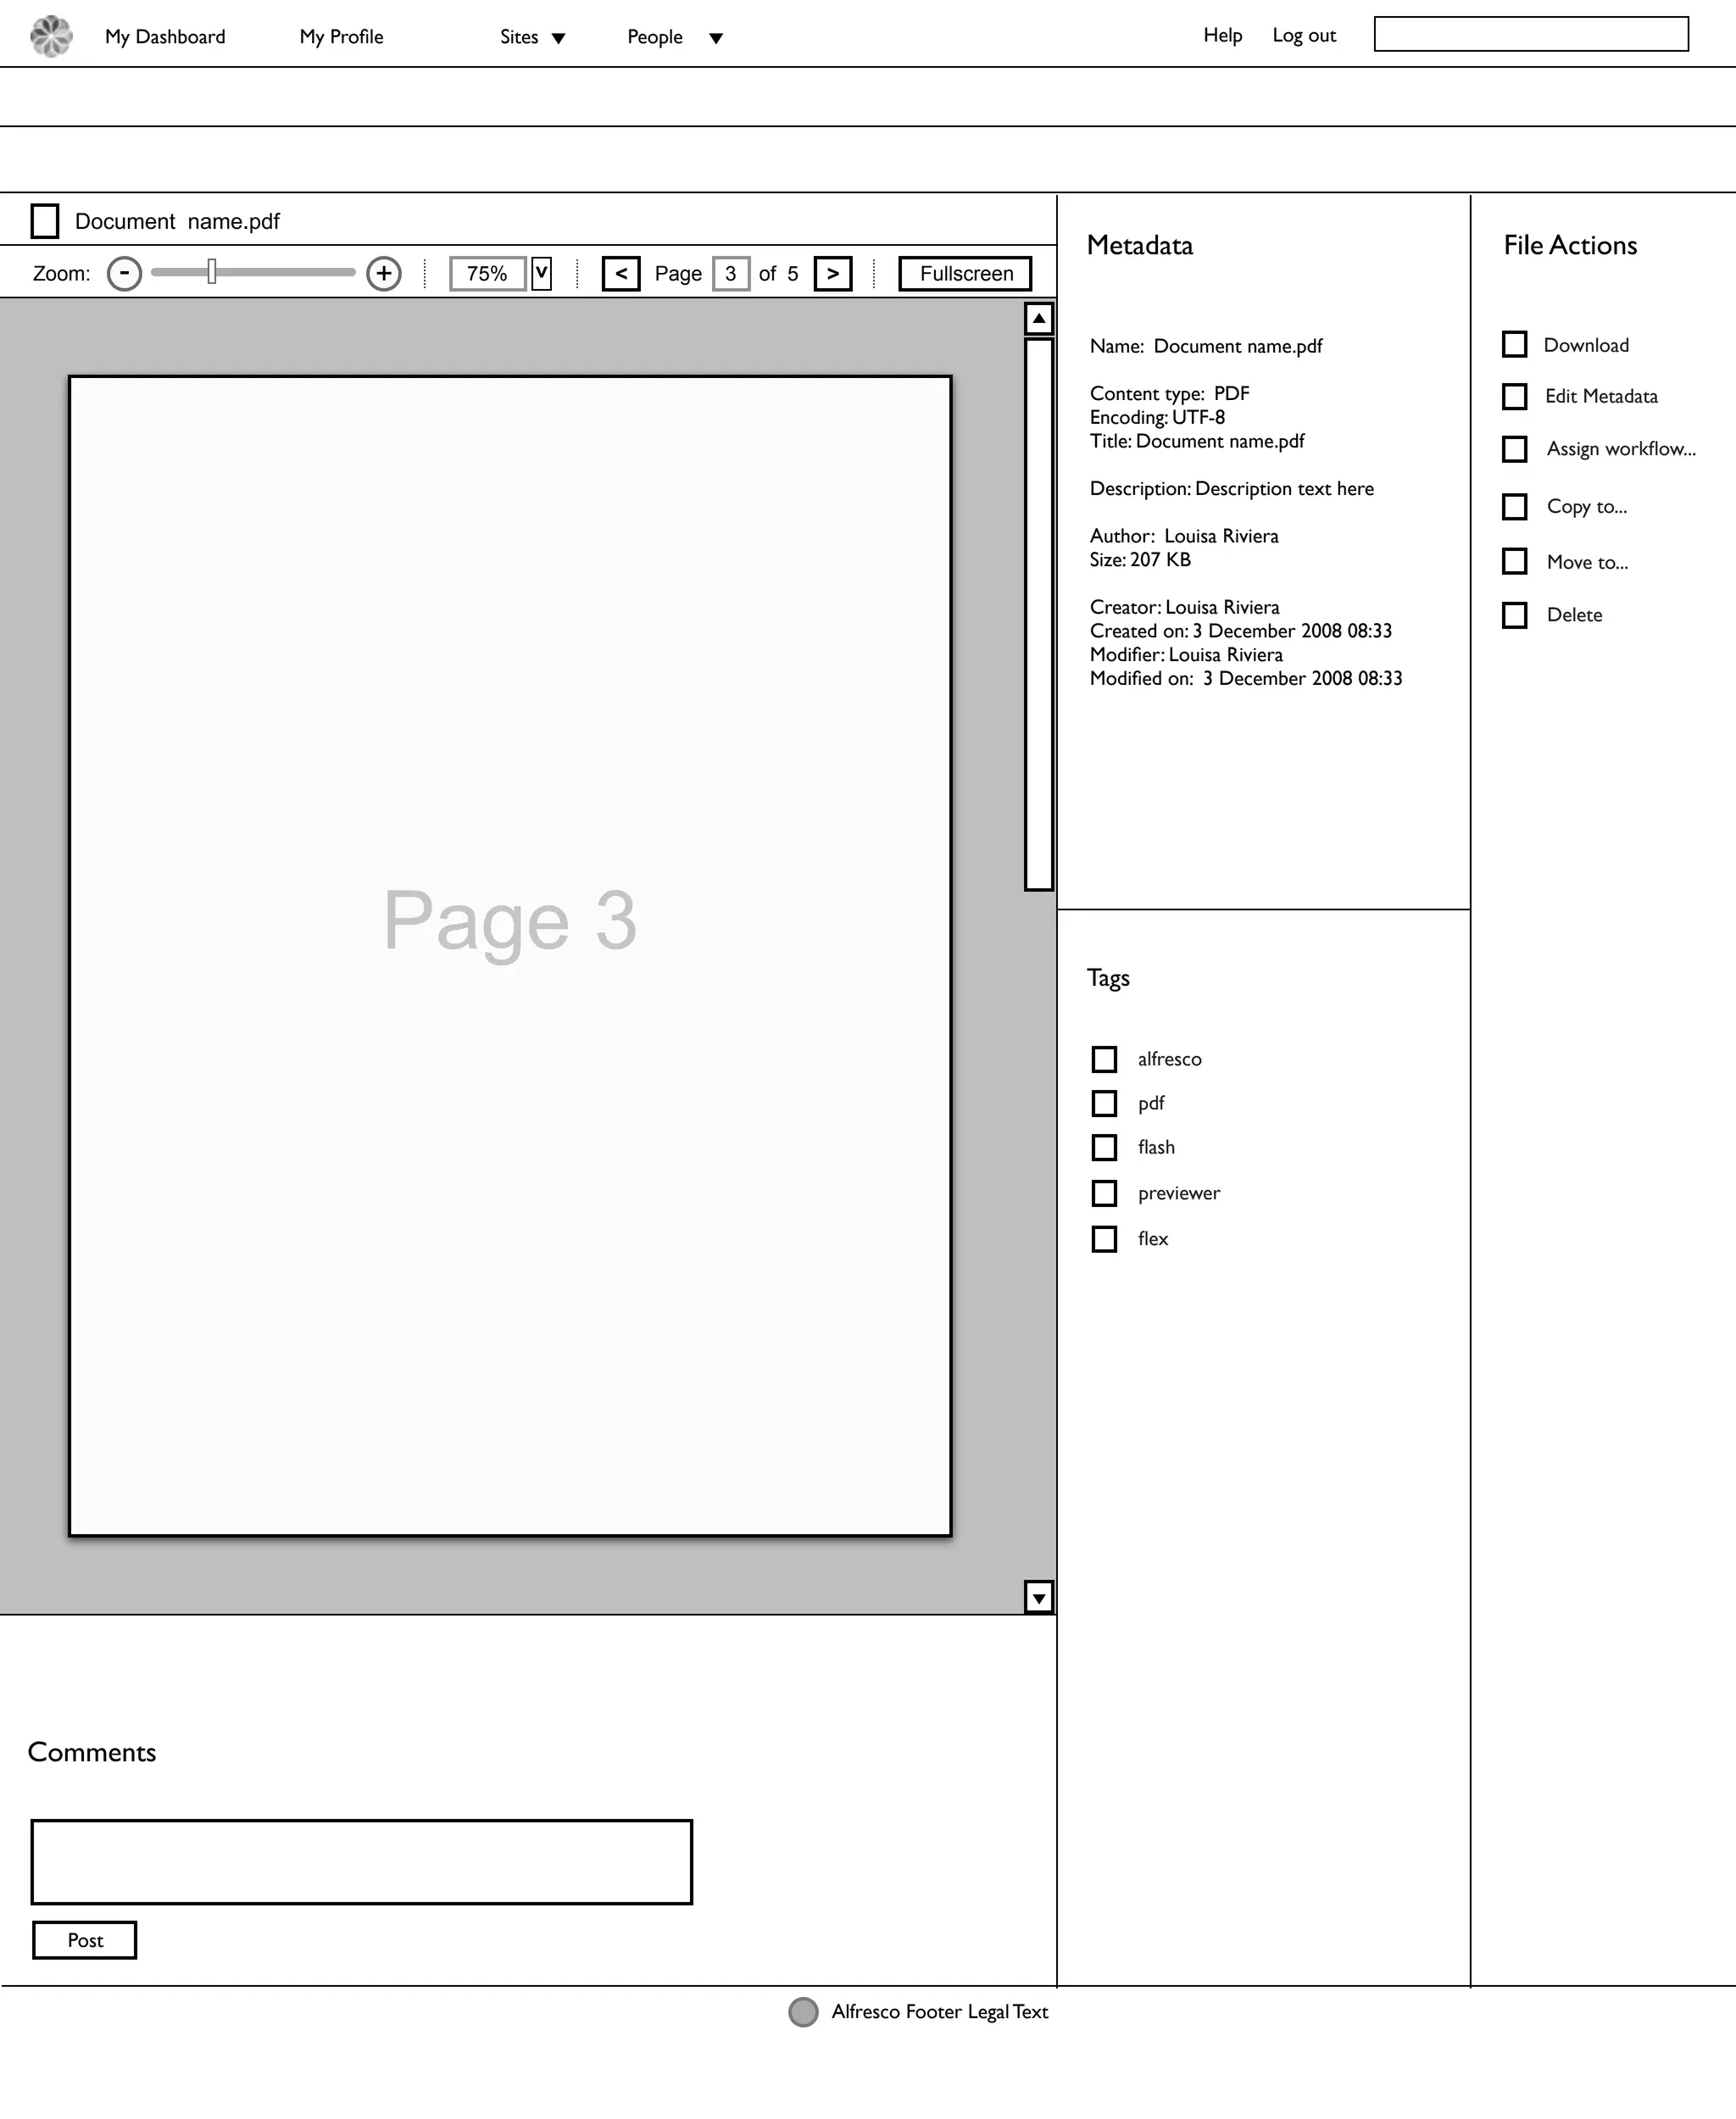The image size is (1736, 2119).
Task: Click the Download action icon
Action: point(1514,344)
